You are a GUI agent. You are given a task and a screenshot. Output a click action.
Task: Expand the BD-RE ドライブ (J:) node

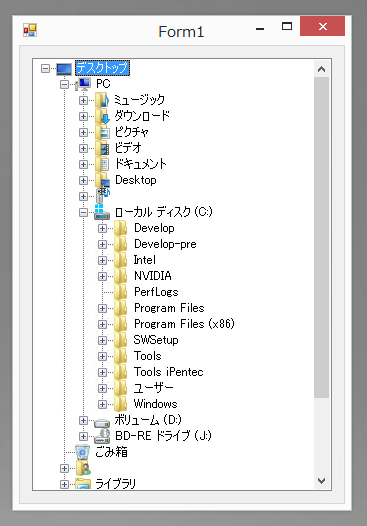(83, 436)
